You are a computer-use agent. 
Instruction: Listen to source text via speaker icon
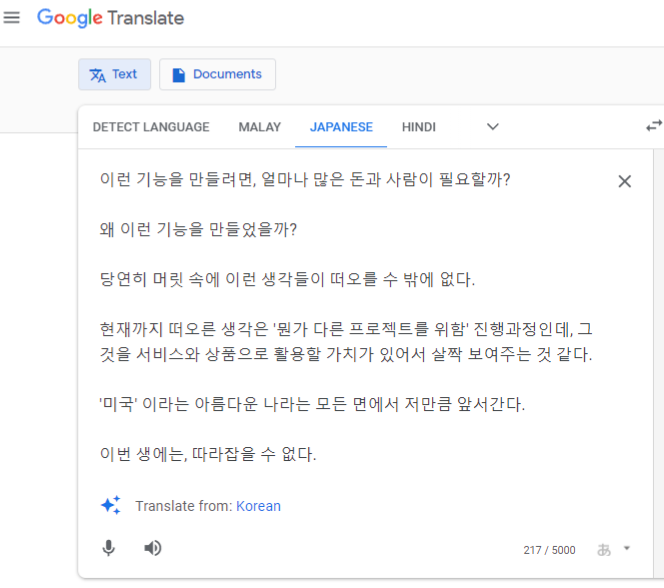click(x=152, y=548)
